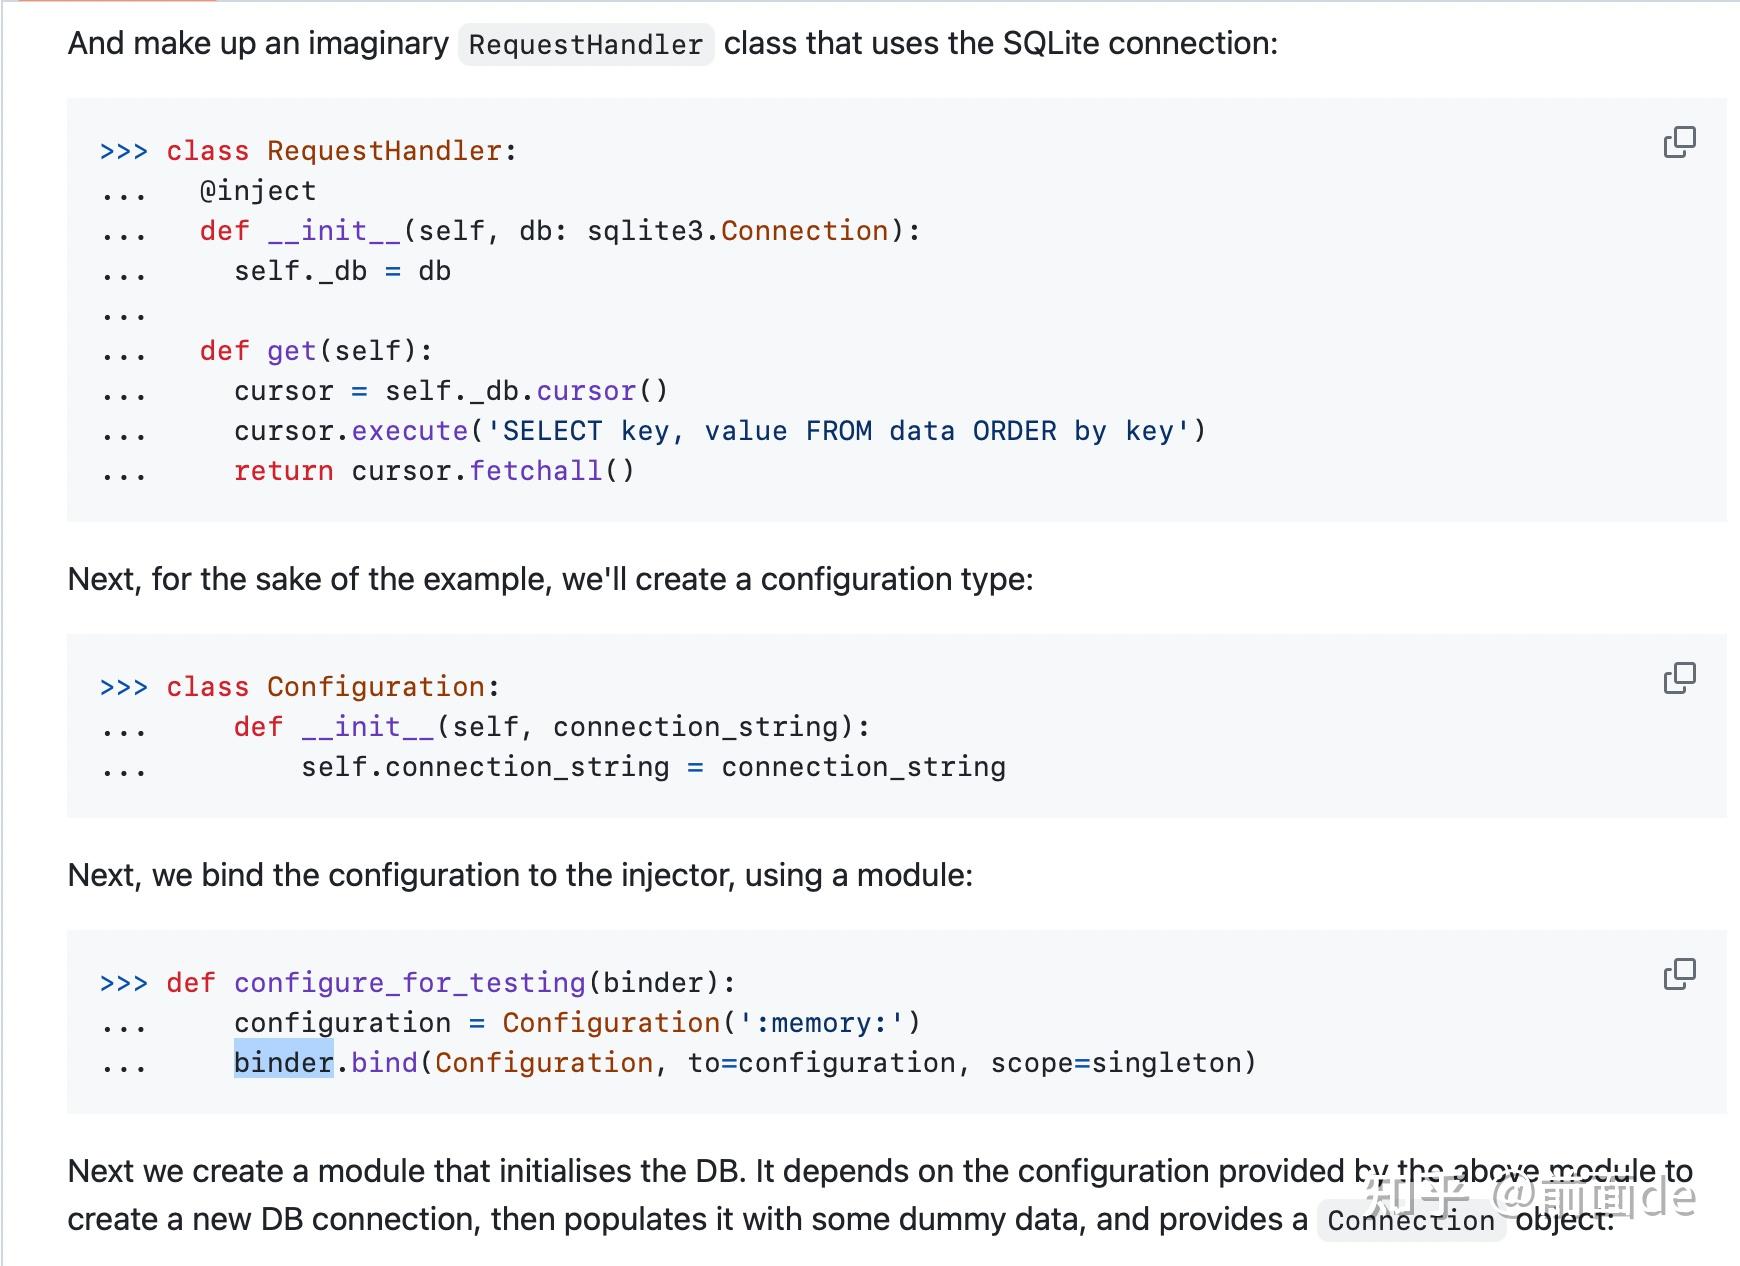
Task: Click the SELECT query string in the code
Action: [x=838, y=431]
